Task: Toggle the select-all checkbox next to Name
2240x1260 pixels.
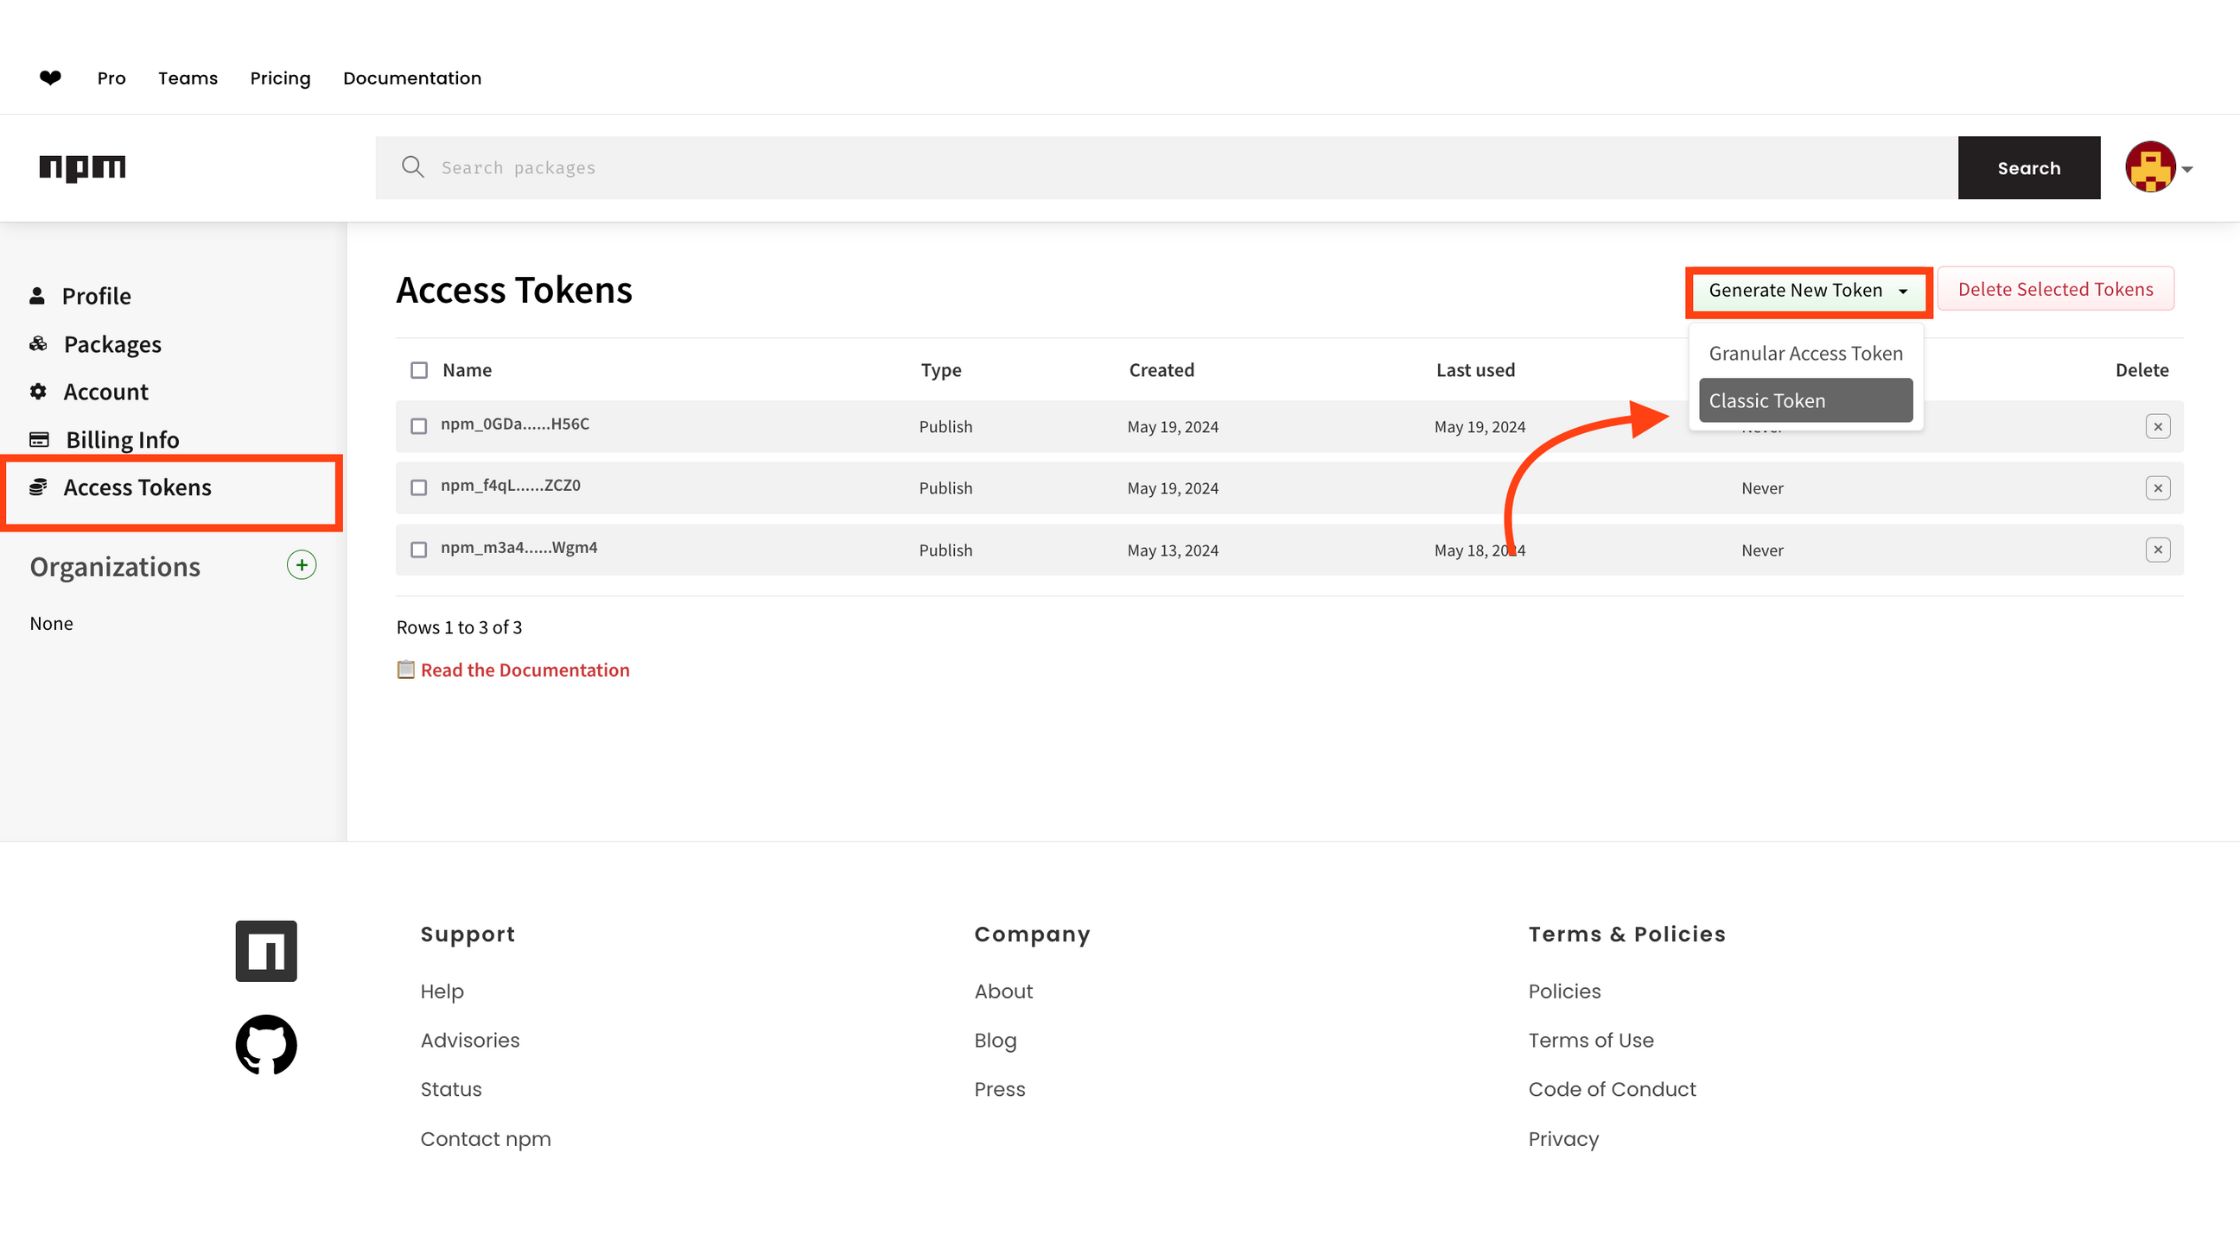Action: [419, 370]
